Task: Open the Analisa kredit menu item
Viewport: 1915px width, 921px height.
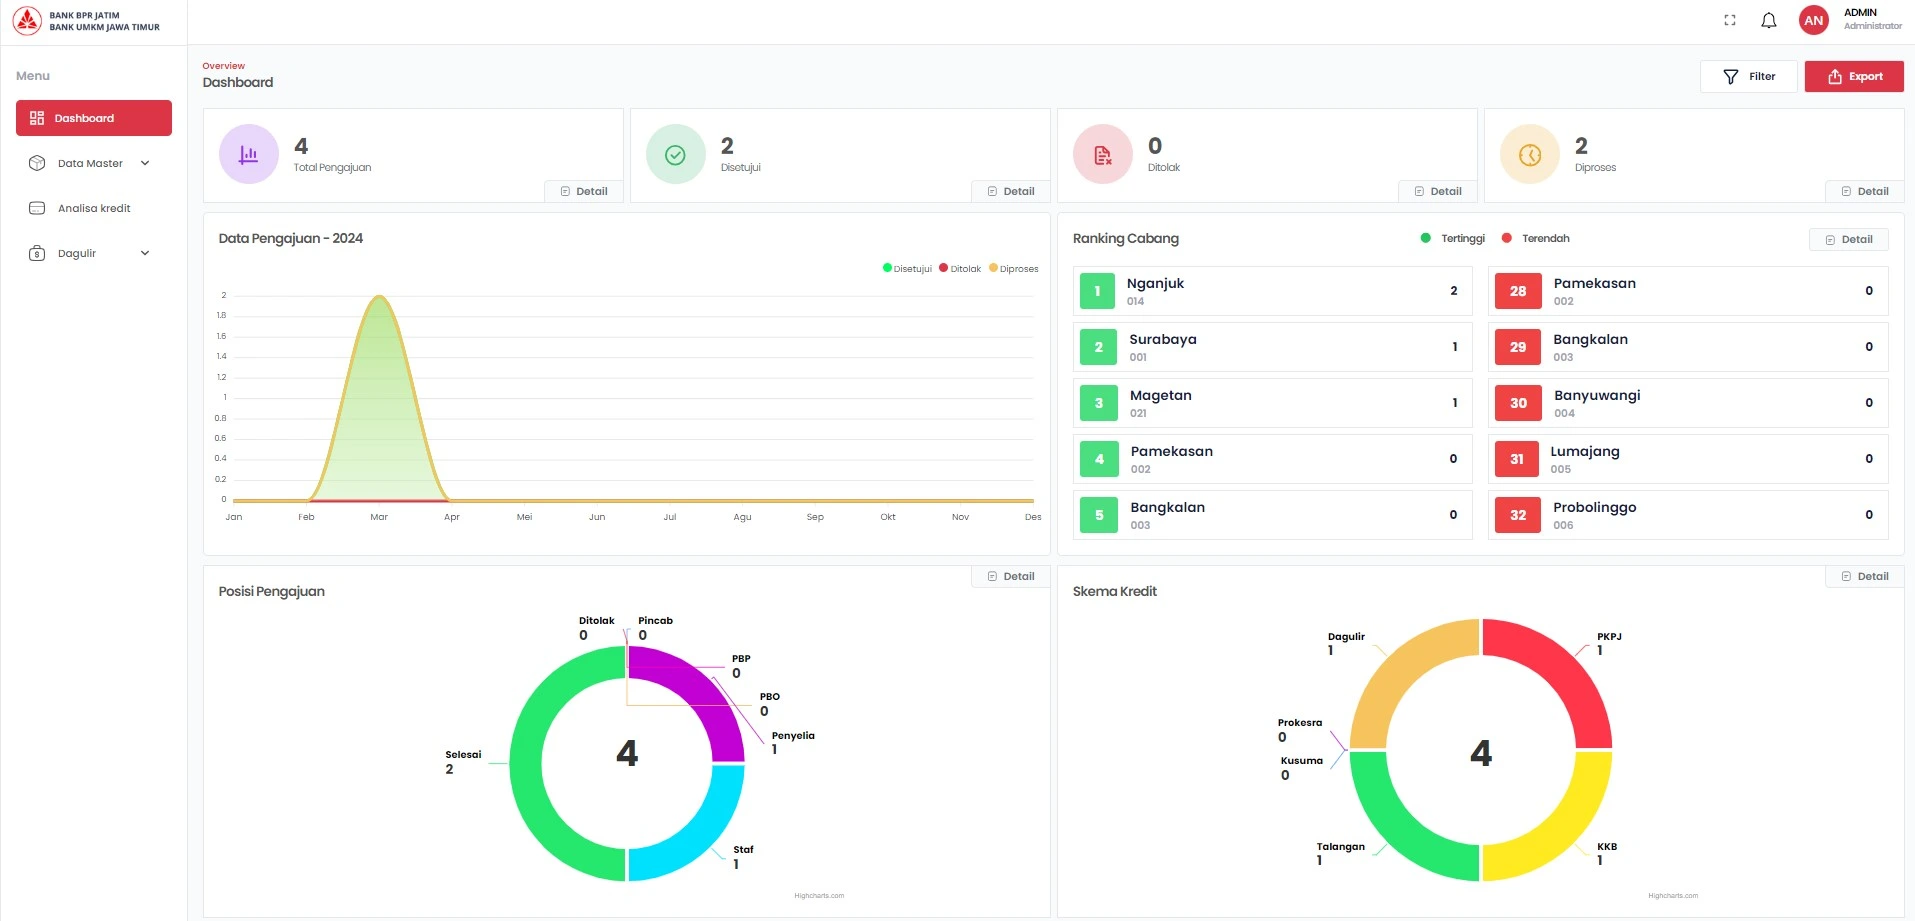Action: click(94, 208)
